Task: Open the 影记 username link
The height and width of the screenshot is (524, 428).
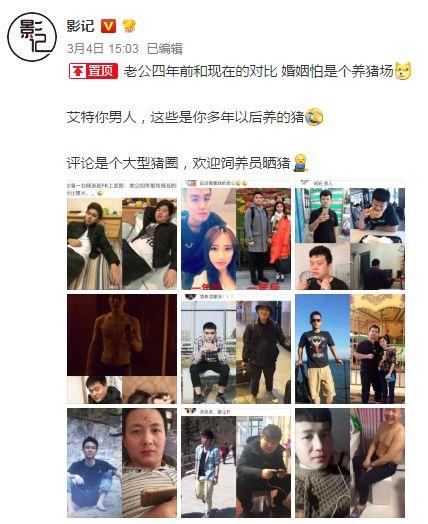Action: point(81,26)
